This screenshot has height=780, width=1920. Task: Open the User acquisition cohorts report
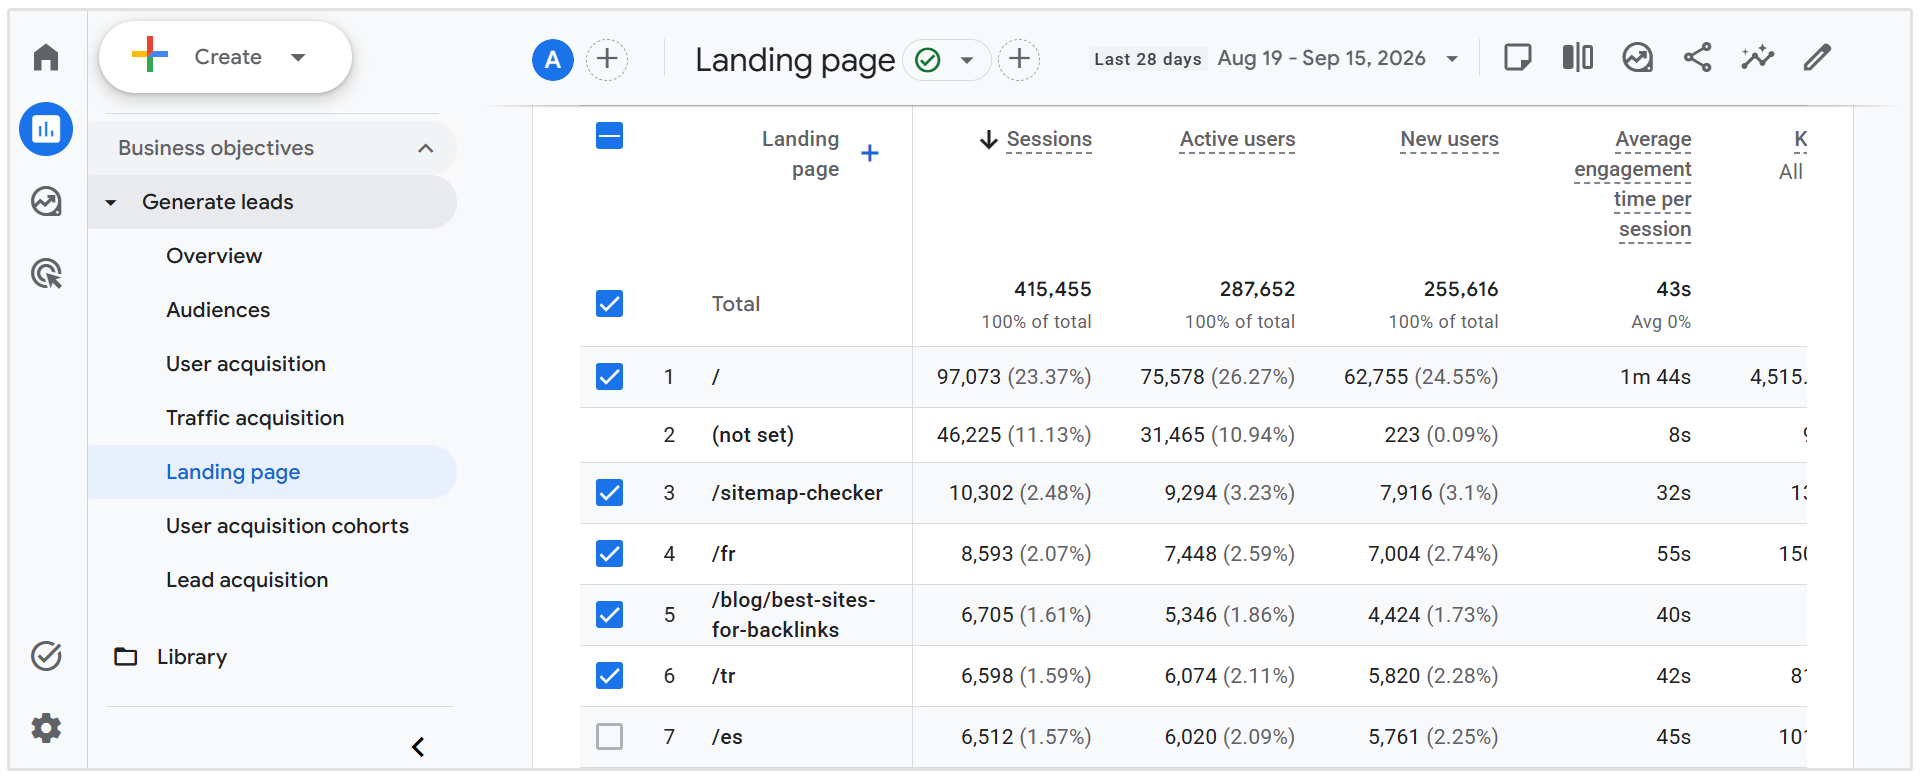[x=287, y=526]
